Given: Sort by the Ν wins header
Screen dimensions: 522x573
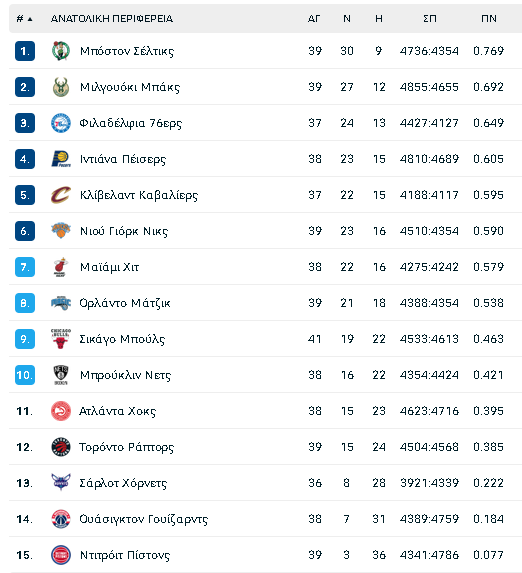Looking at the screenshot, I should coord(347,19).
